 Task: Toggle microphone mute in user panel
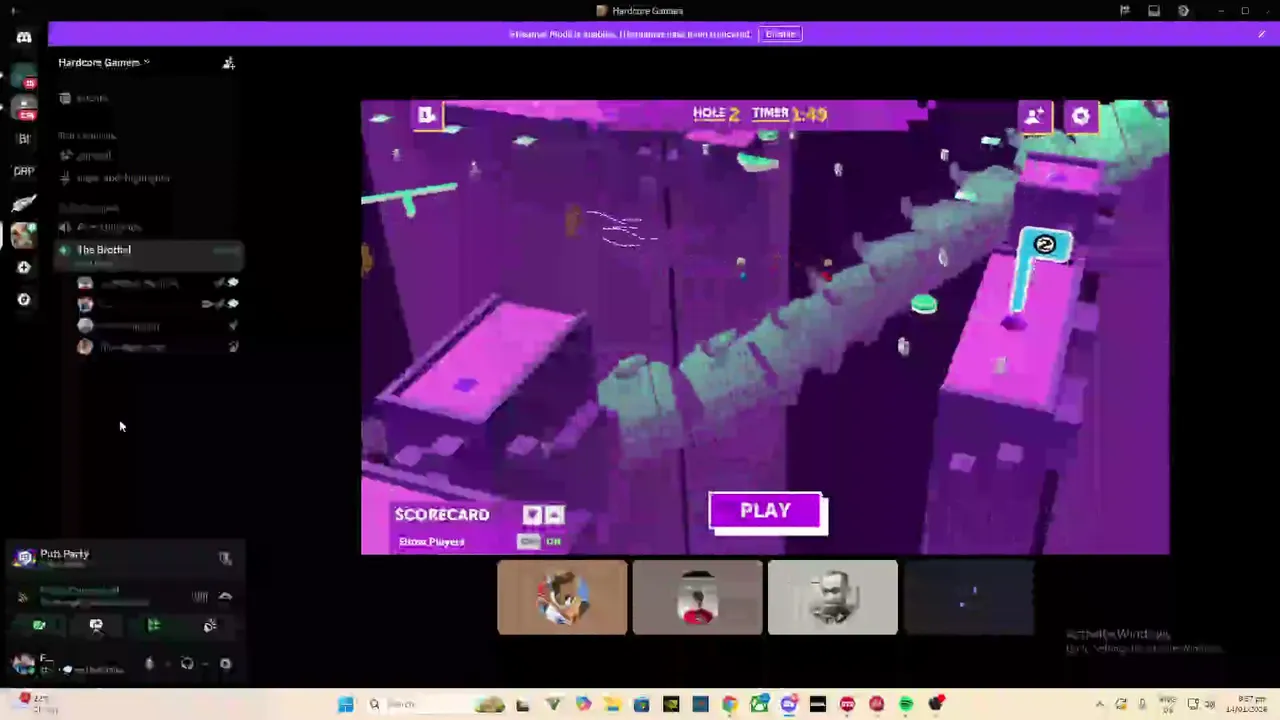click(149, 663)
